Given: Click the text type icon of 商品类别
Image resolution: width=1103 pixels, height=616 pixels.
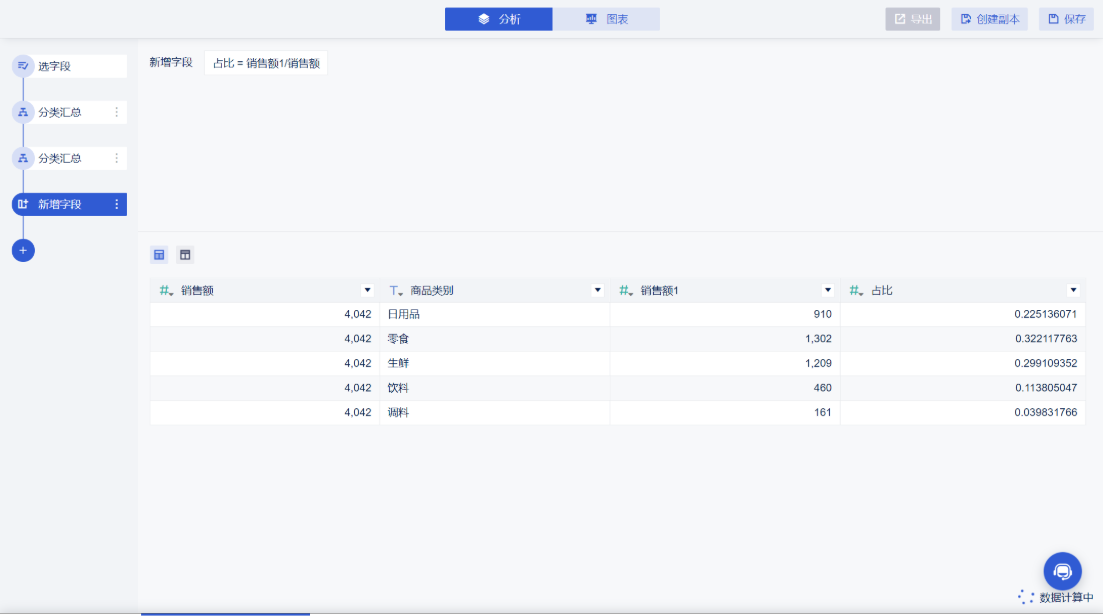Looking at the screenshot, I should [x=396, y=290].
